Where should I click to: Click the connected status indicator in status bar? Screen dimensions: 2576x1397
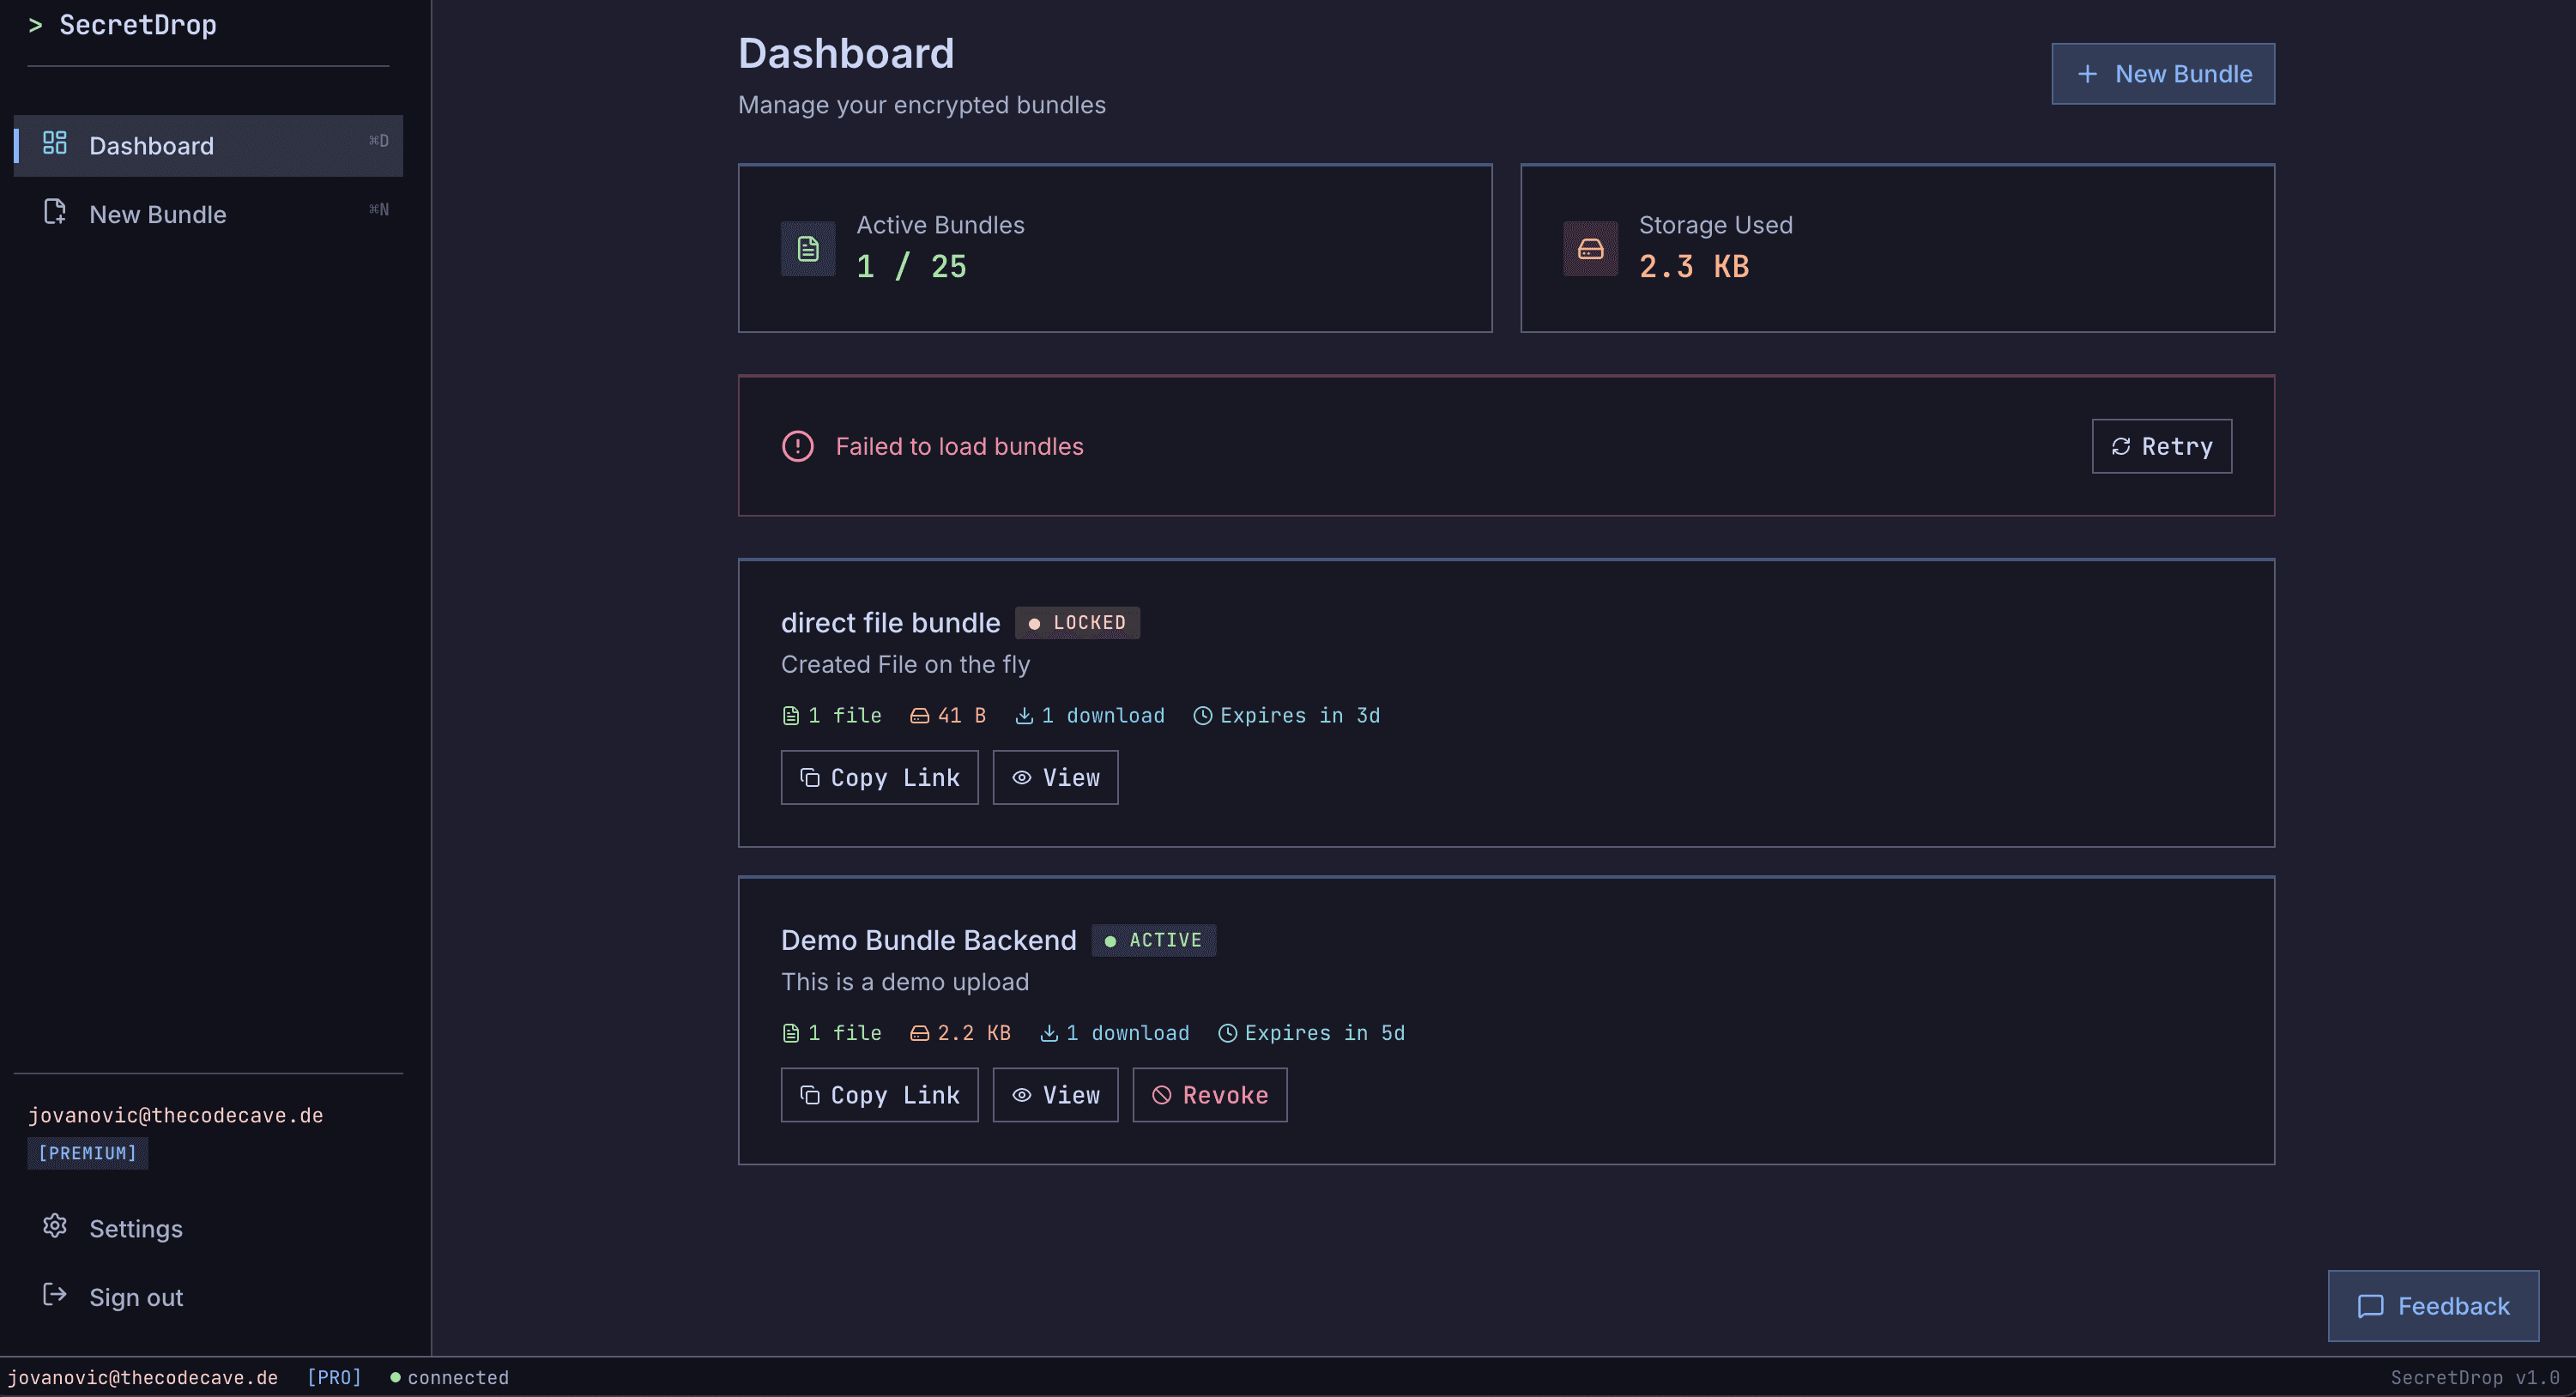449,1377
